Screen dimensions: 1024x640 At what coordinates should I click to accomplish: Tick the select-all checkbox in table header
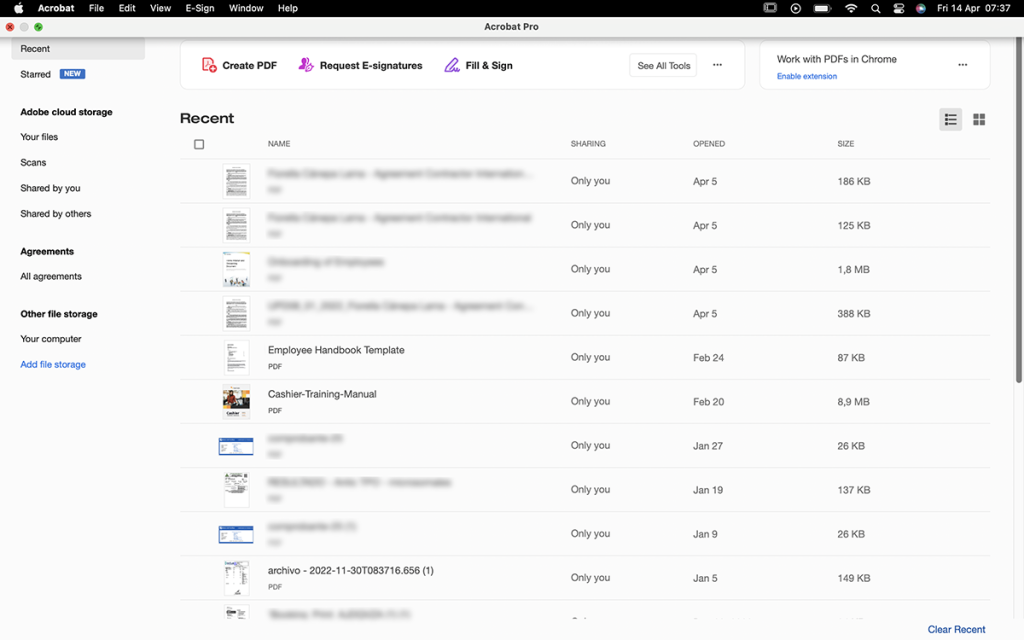click(199, 144)
